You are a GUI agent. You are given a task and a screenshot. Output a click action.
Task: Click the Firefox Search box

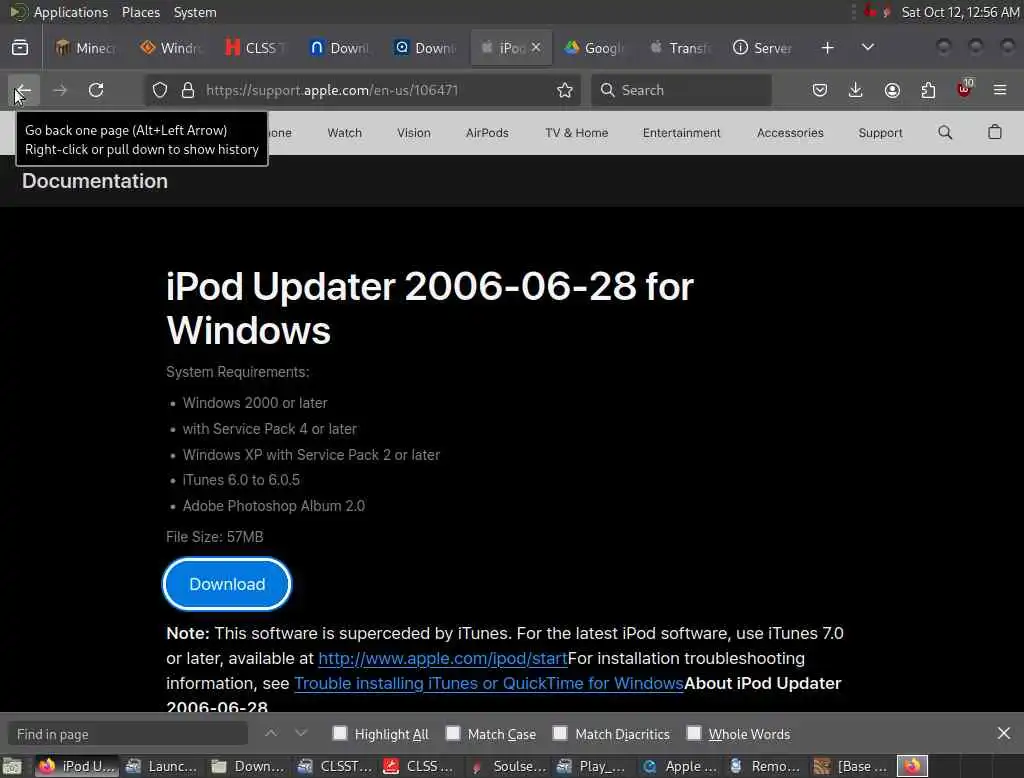click(x=681, y=90)
